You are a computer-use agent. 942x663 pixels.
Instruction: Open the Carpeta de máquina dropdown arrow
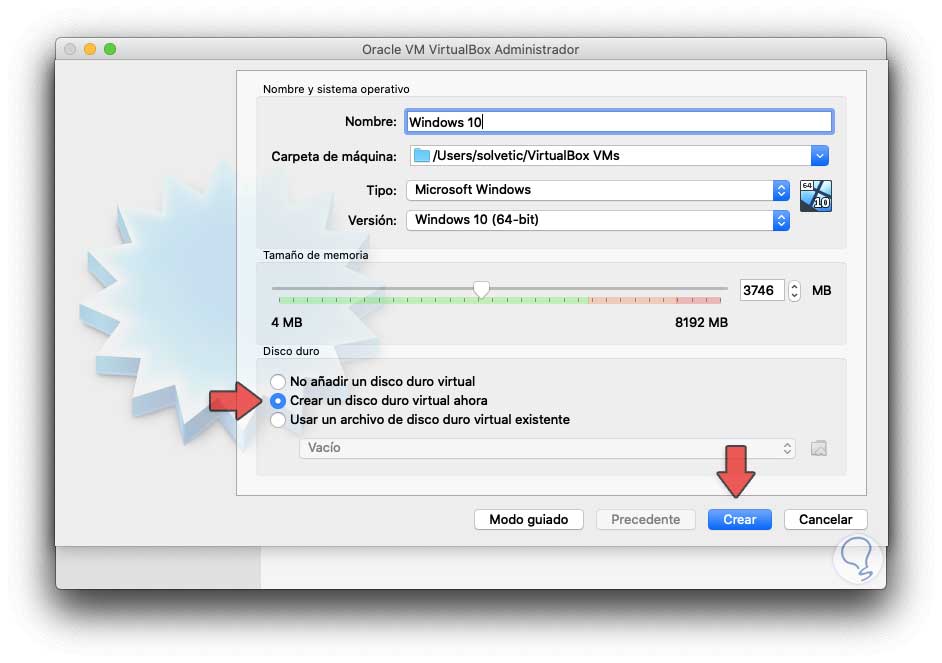[819, 156]
